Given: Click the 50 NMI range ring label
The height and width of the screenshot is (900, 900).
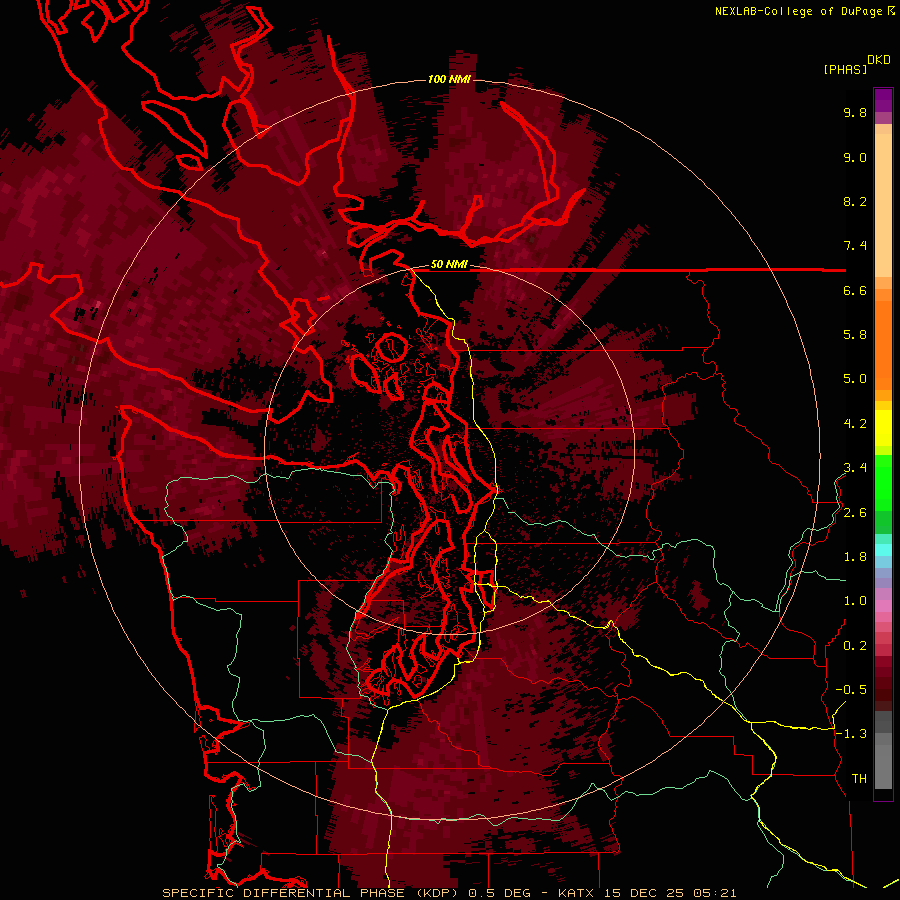Looking at the screenshot, I should 449,265.
